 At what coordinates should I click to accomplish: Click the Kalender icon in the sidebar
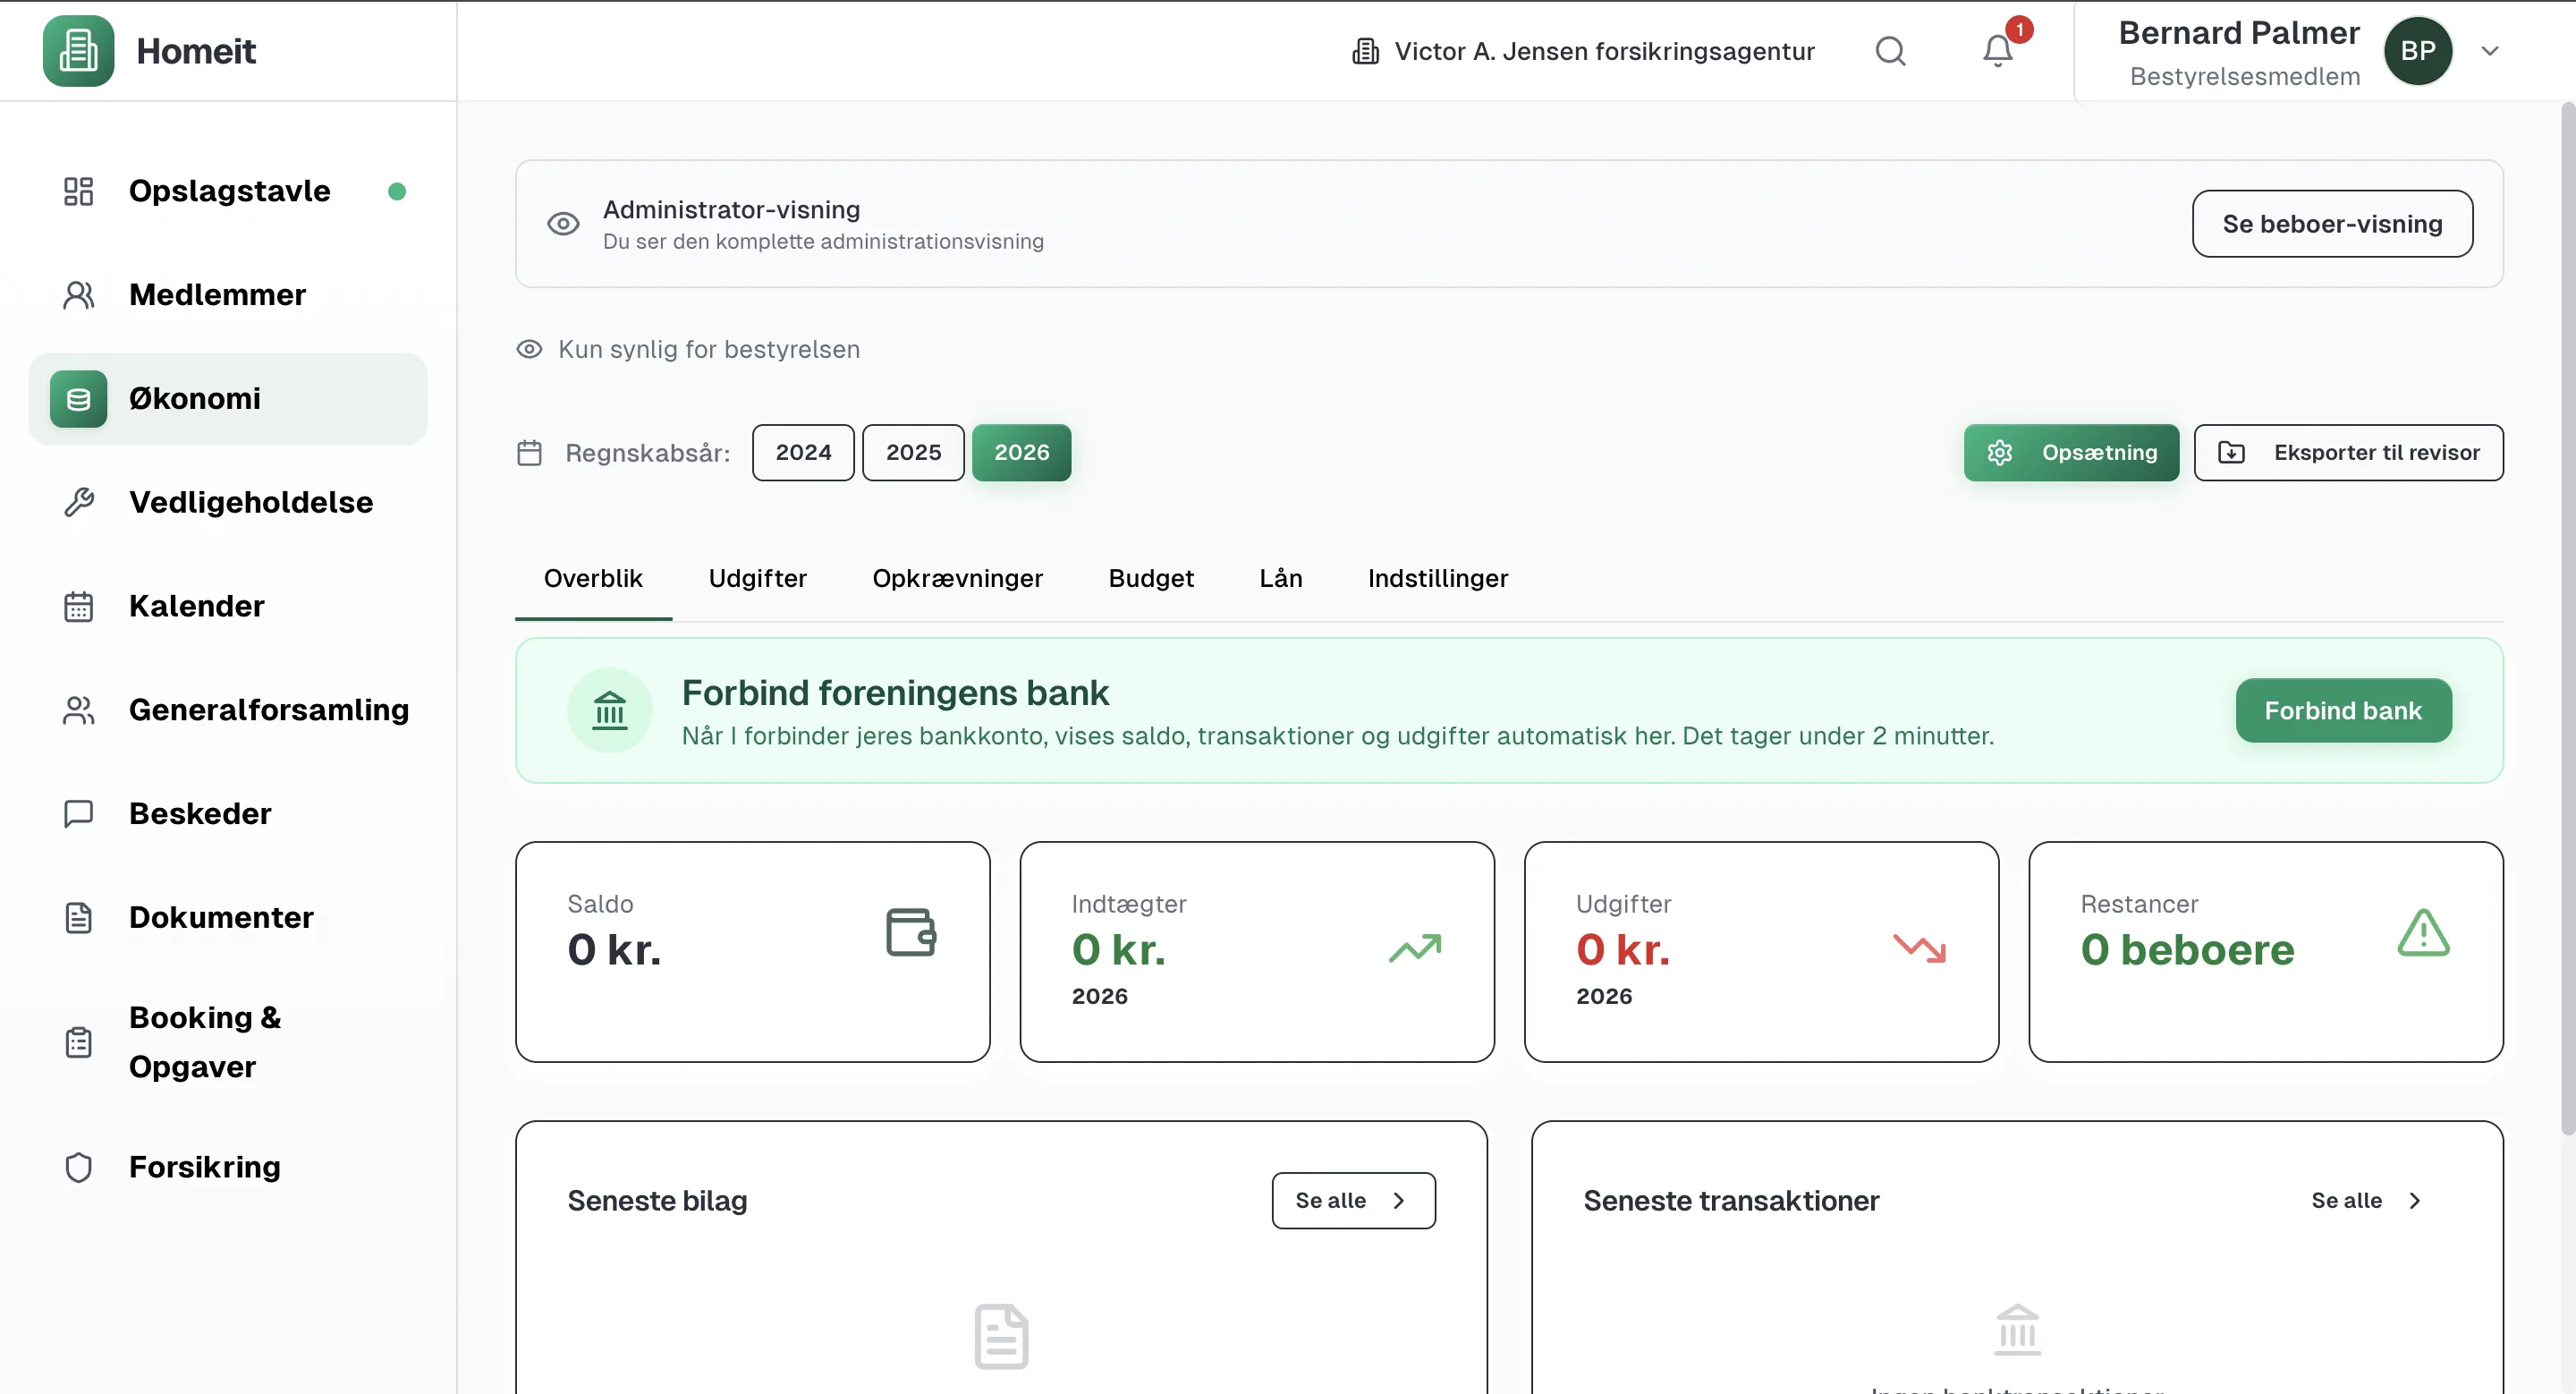tap(79, 606)
